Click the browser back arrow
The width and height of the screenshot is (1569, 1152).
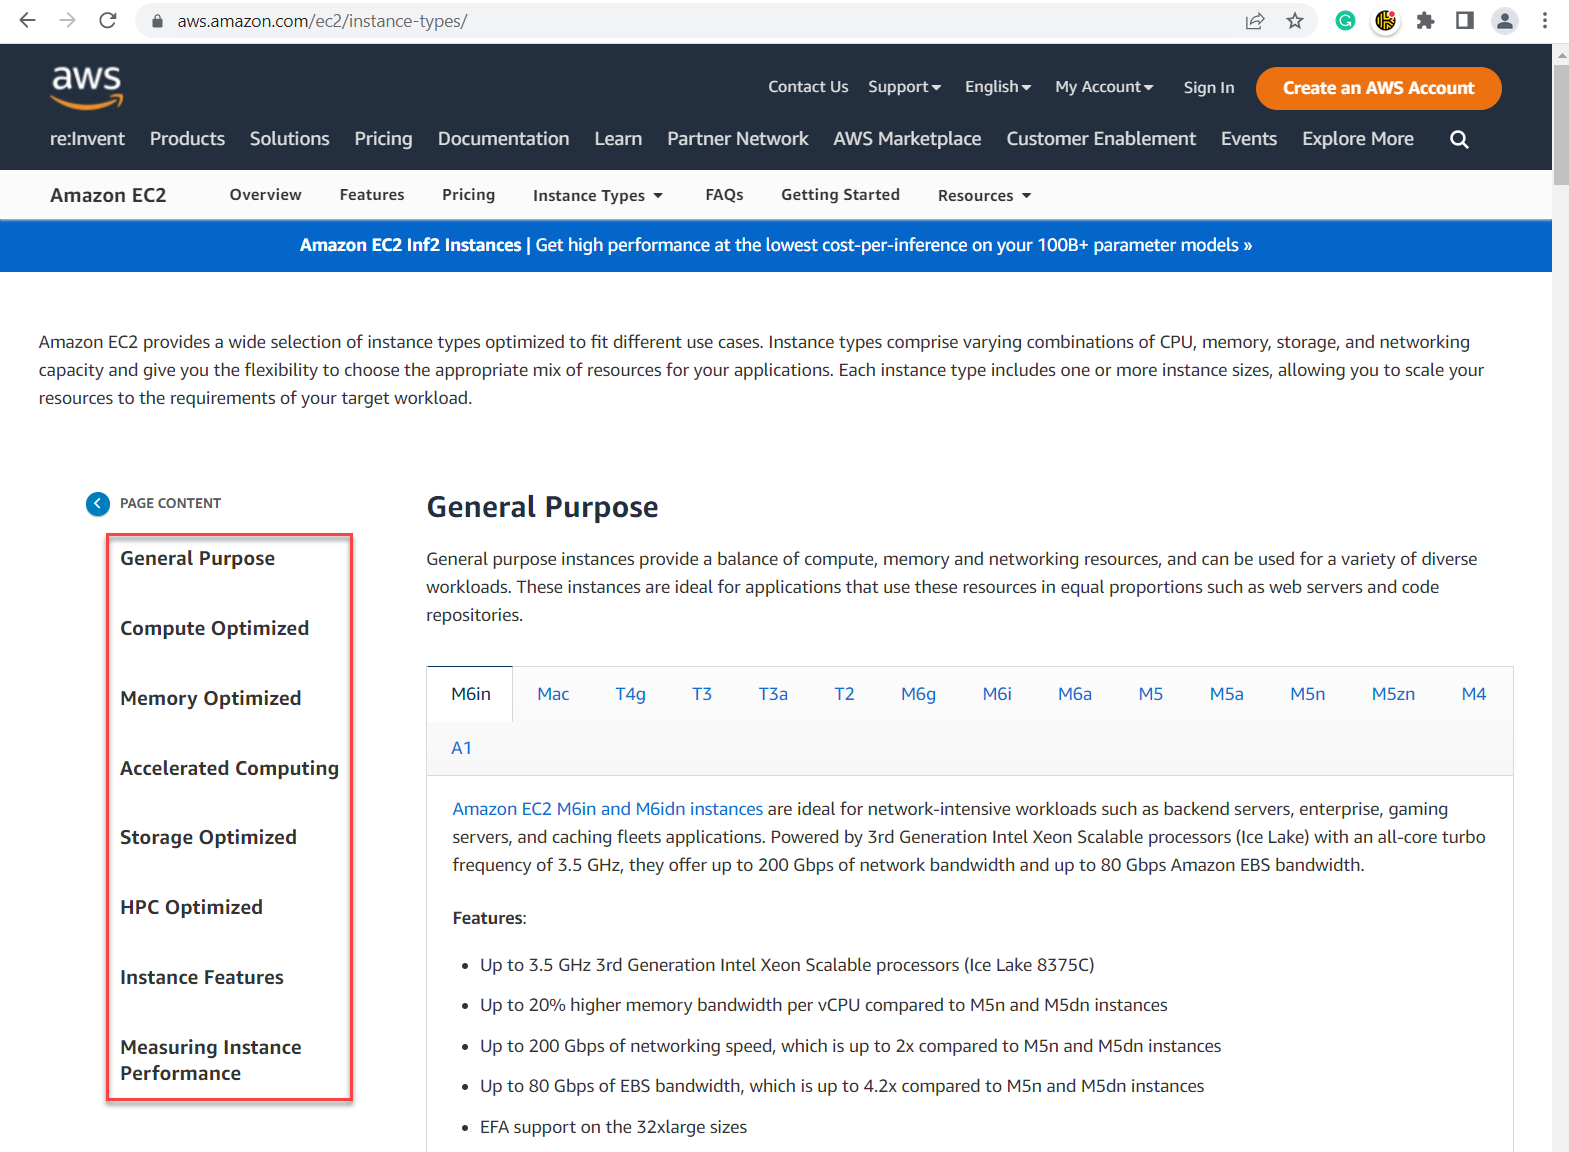coord(28,20)
